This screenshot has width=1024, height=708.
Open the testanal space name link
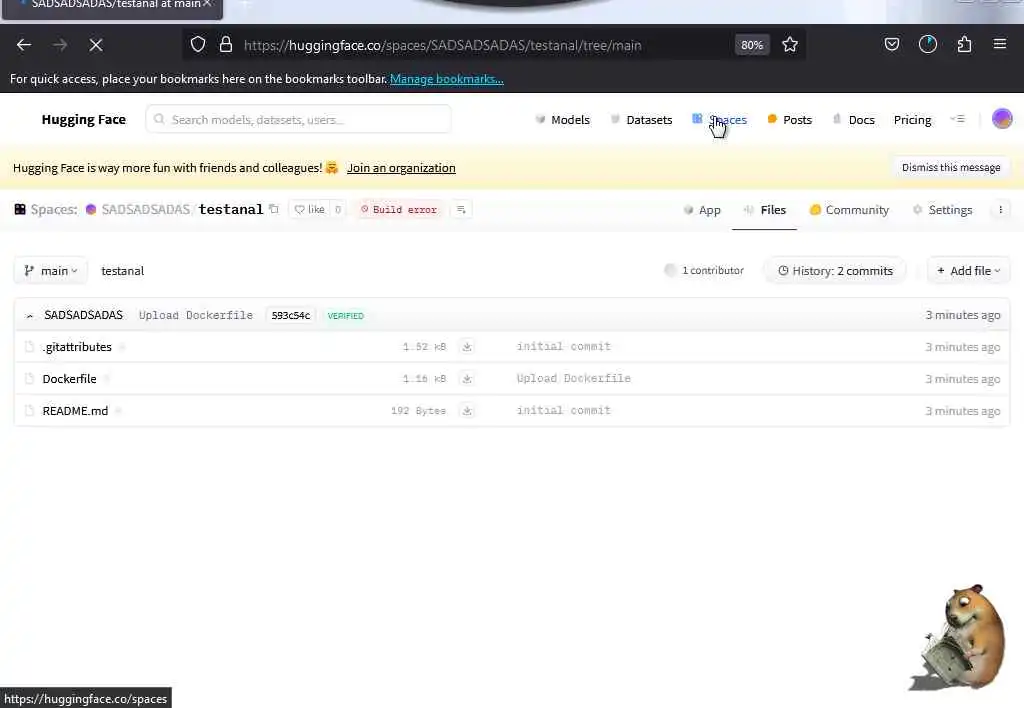(231, 209)
